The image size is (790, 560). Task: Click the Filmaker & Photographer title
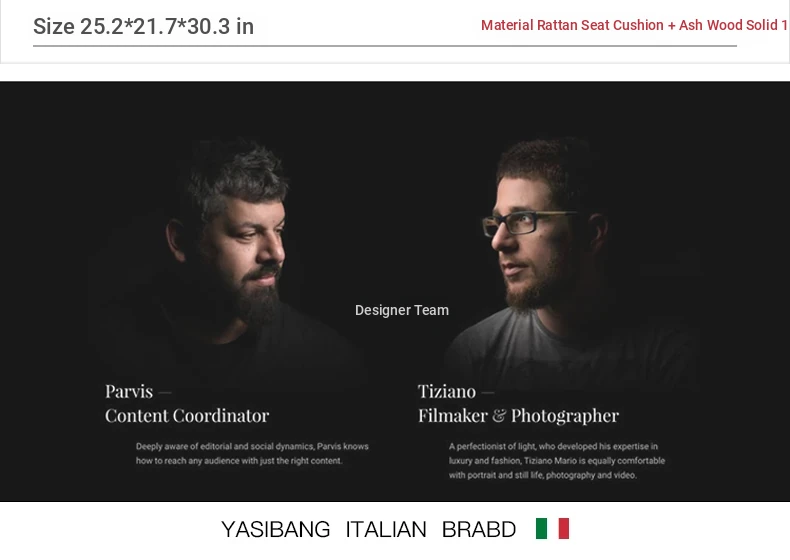click(518, 416)
